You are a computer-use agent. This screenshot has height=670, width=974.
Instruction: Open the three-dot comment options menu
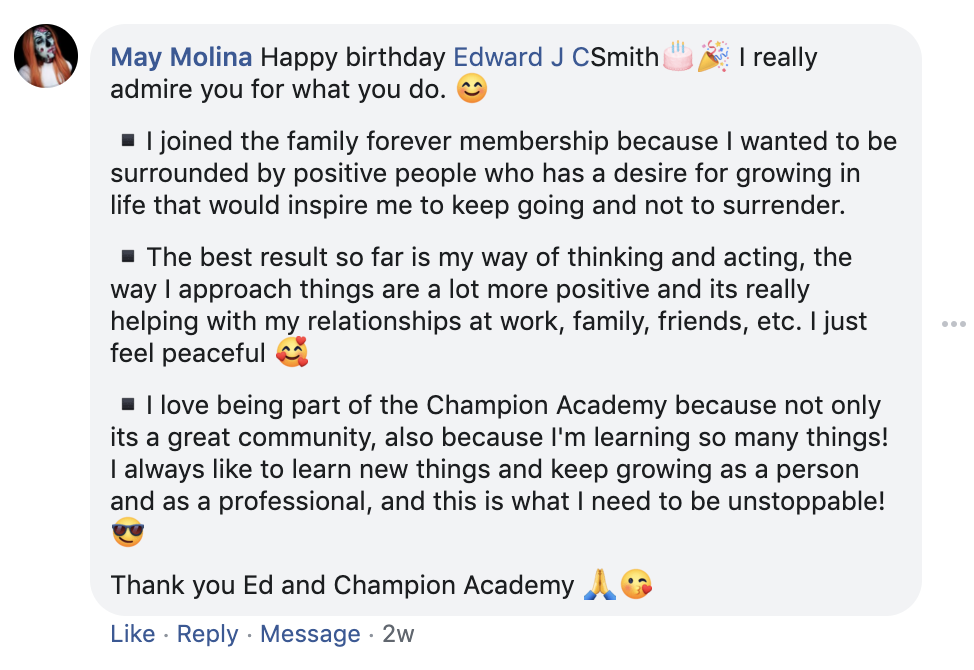[953, 324]
